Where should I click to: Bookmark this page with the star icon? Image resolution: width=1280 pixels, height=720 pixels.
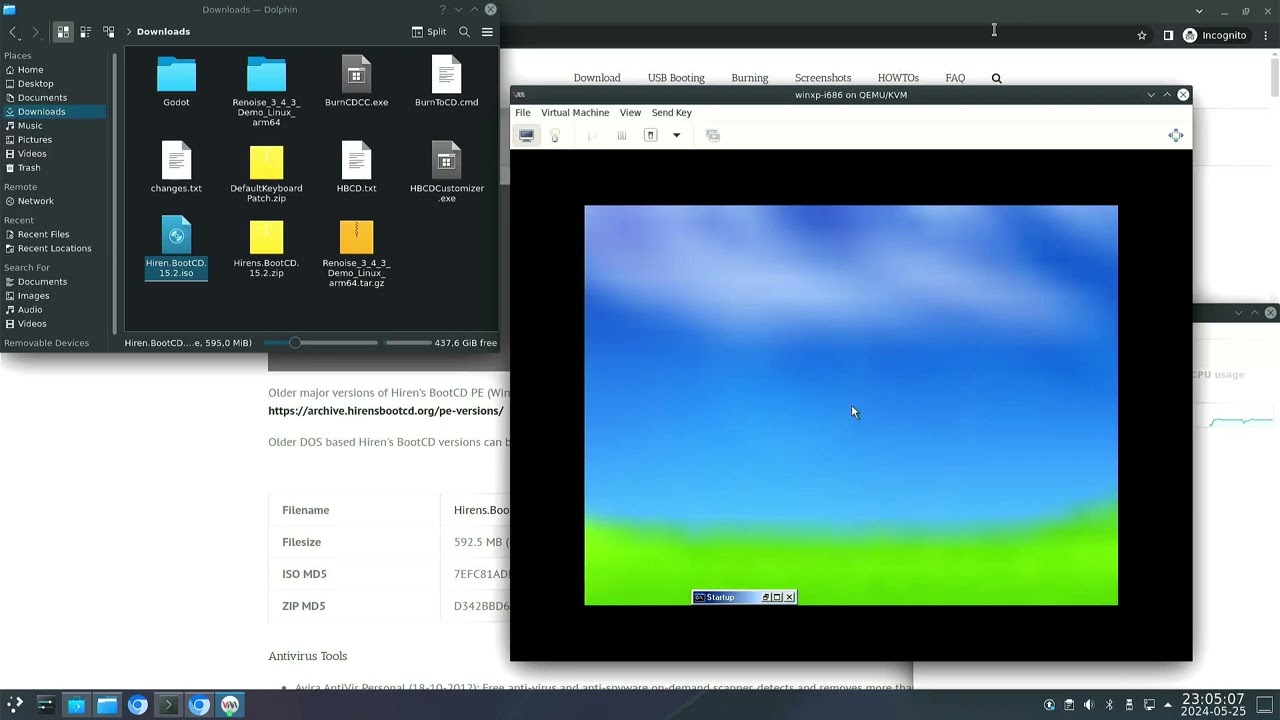click(1142, 35)
